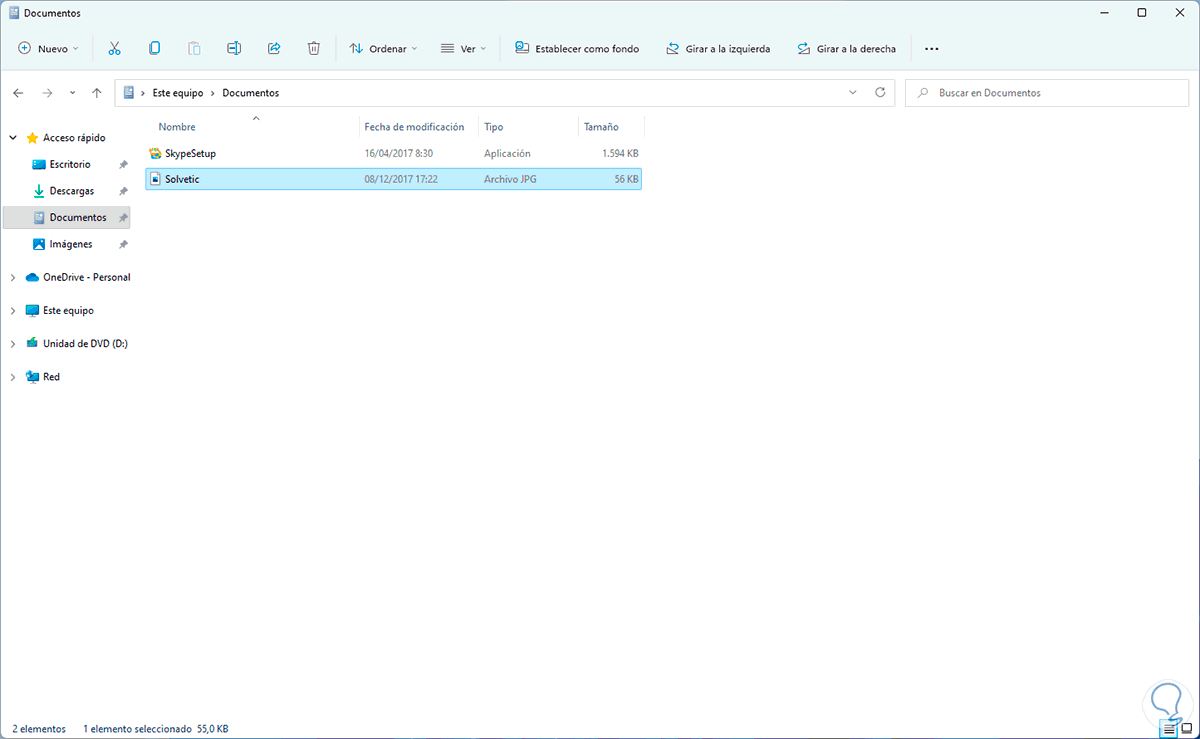Click the pin icon next to Escritorio
Image resolution: width=1200 pixels, height=739 pixels.
coord(123,164)
